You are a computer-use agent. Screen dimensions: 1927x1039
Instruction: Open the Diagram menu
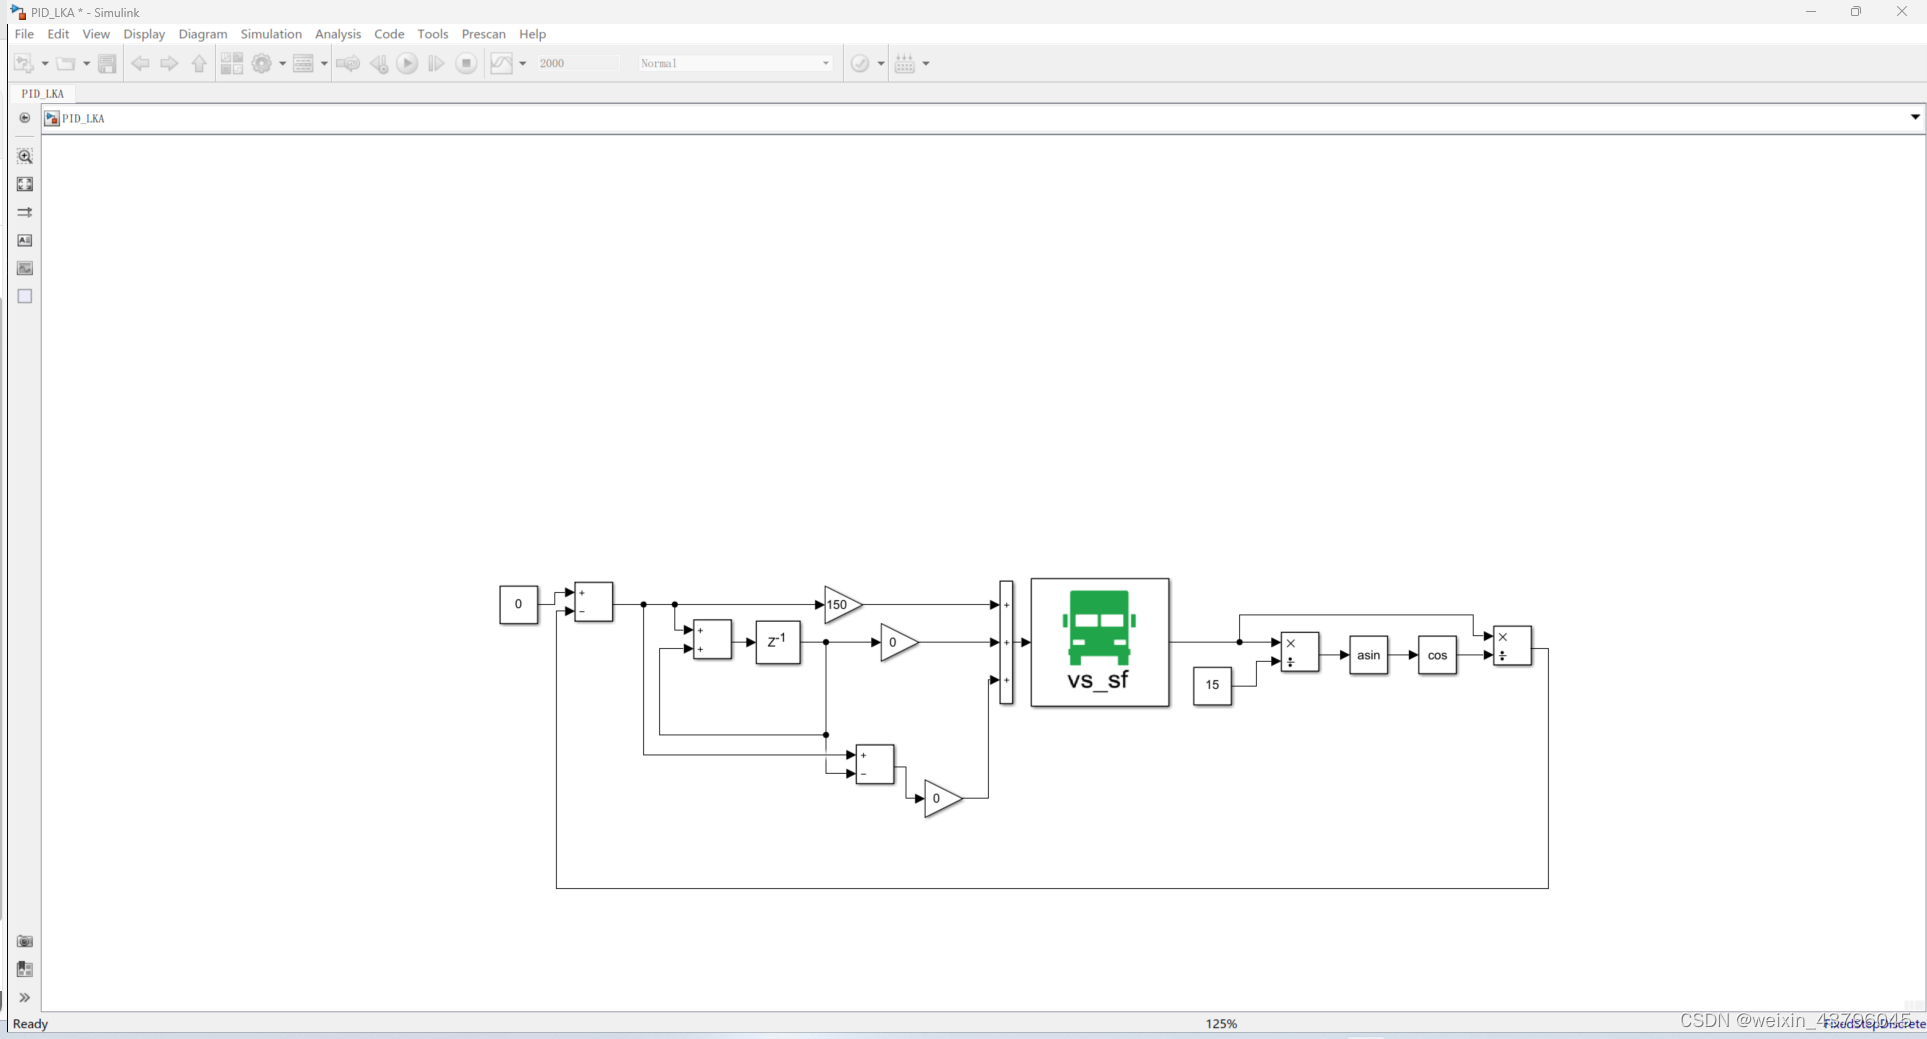[x=203, y=34]
